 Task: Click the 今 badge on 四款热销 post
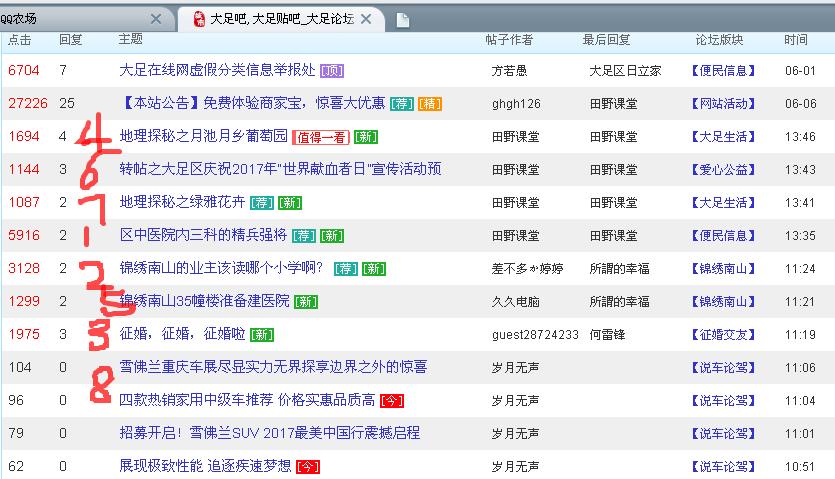(392, 401)
